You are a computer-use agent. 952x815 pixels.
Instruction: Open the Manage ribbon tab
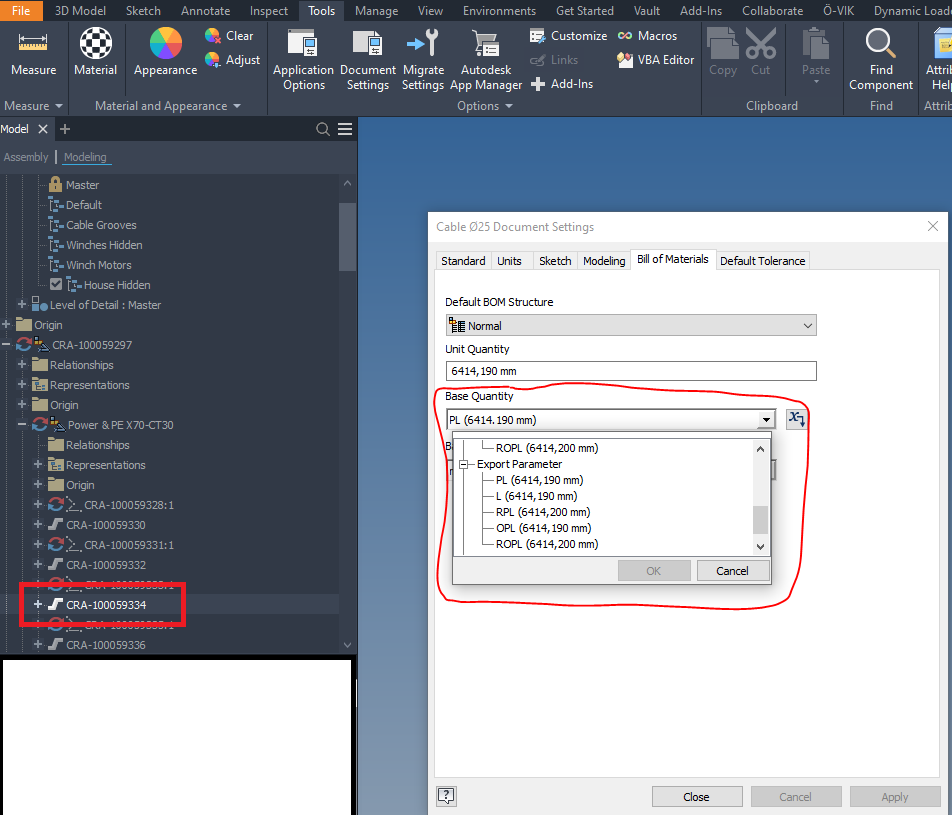[x=376, y=11]
